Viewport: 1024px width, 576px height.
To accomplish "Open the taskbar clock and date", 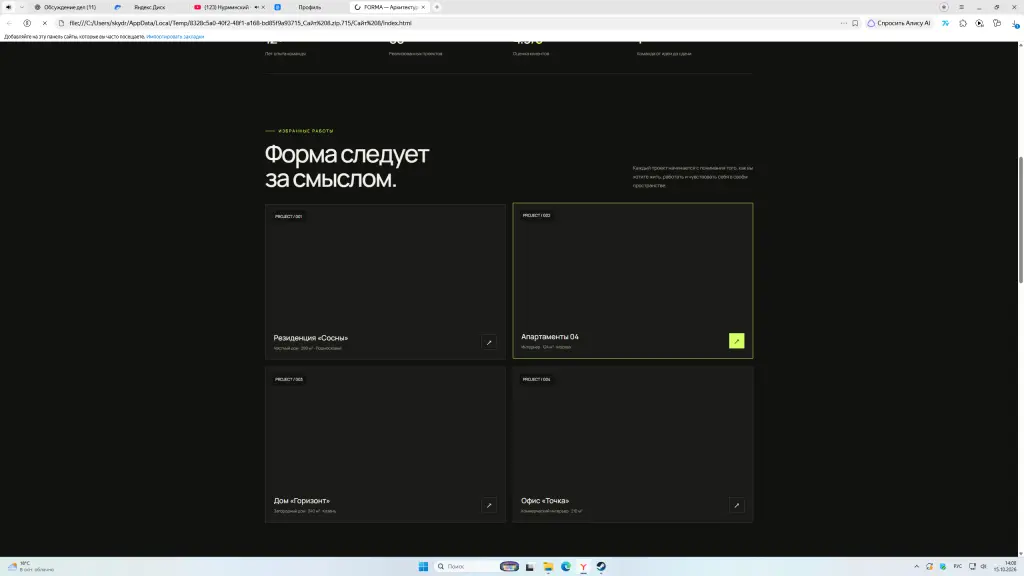I will click(1006, 566).
